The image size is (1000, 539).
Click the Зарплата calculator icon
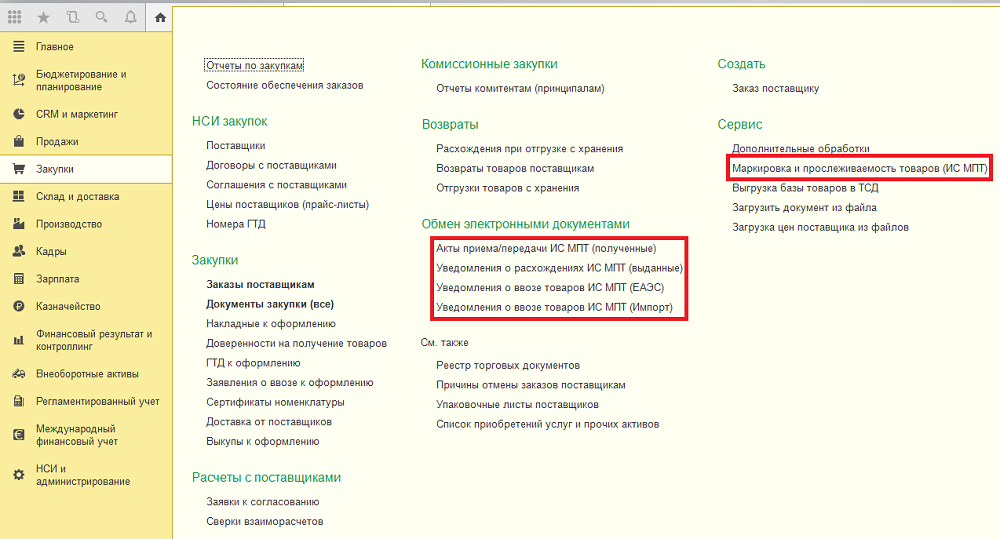[18, 279]
